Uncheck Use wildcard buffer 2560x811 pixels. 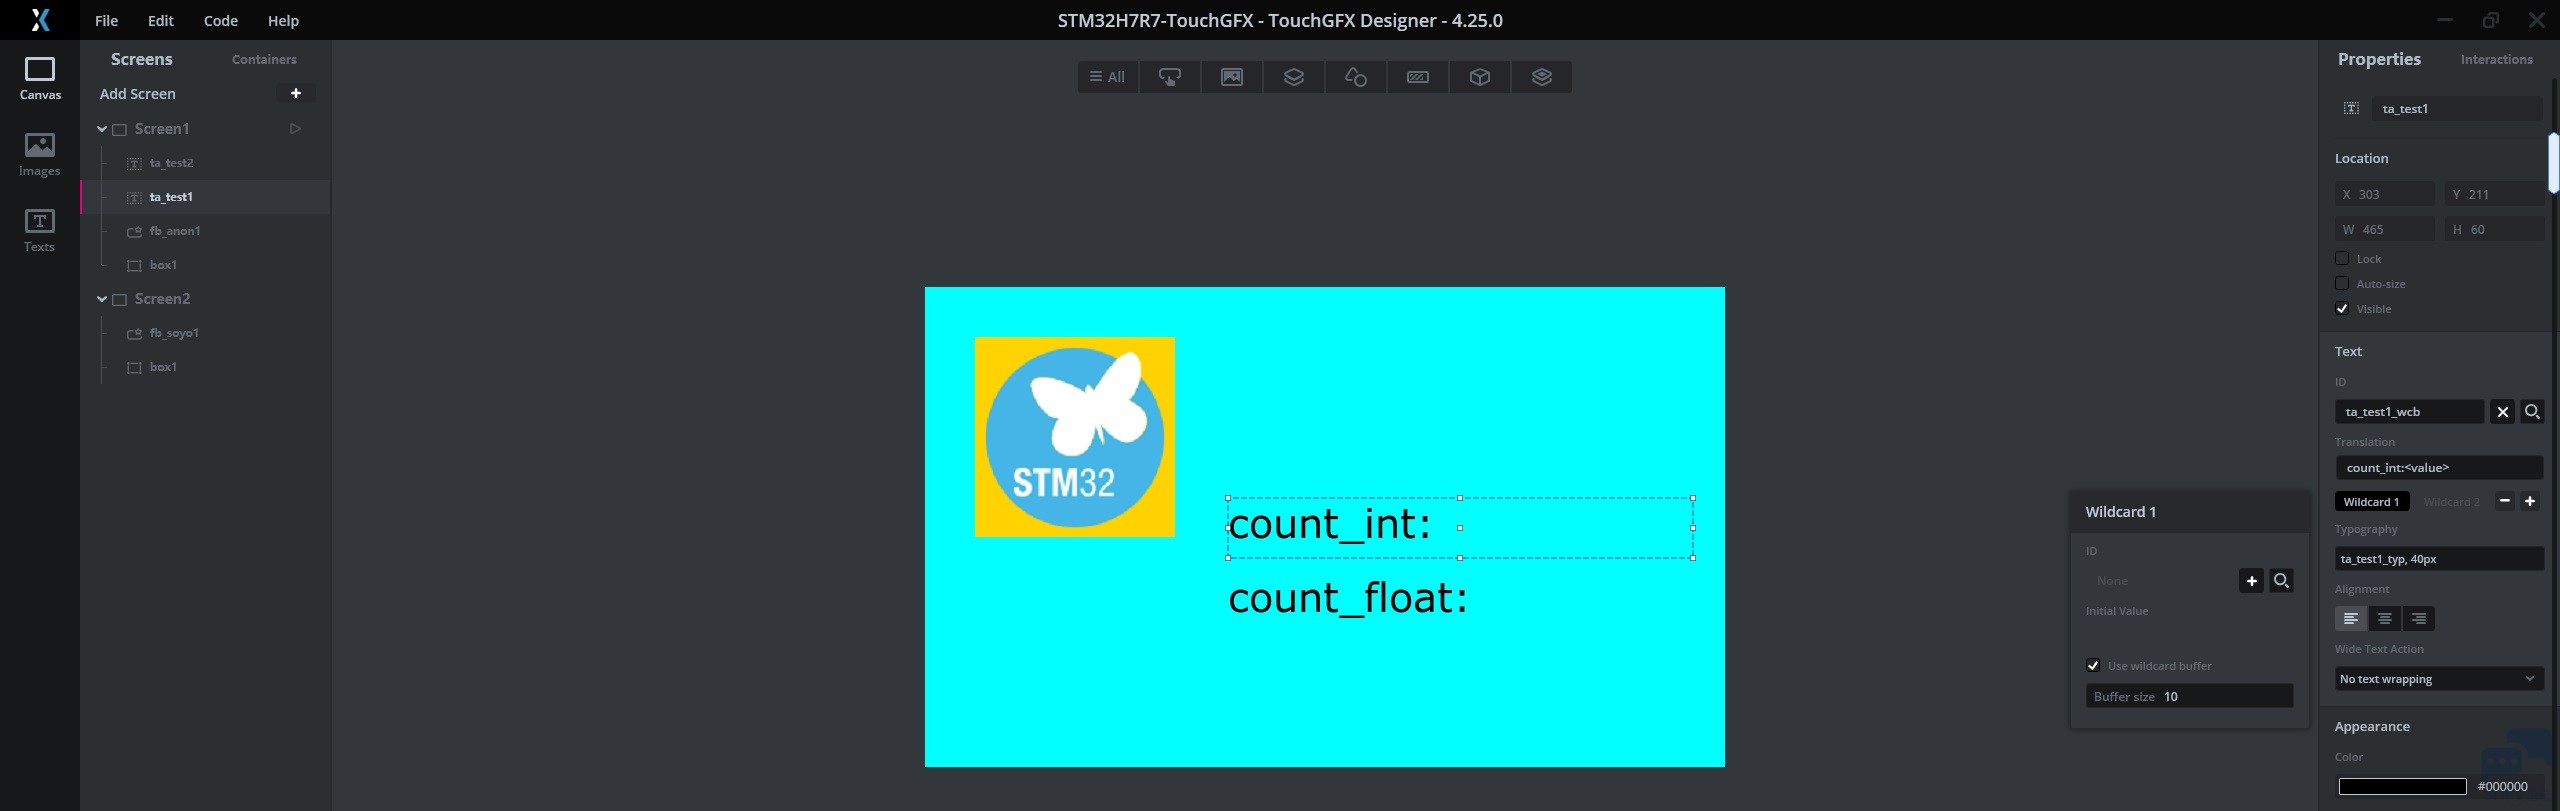click(x=2093, y=666)
